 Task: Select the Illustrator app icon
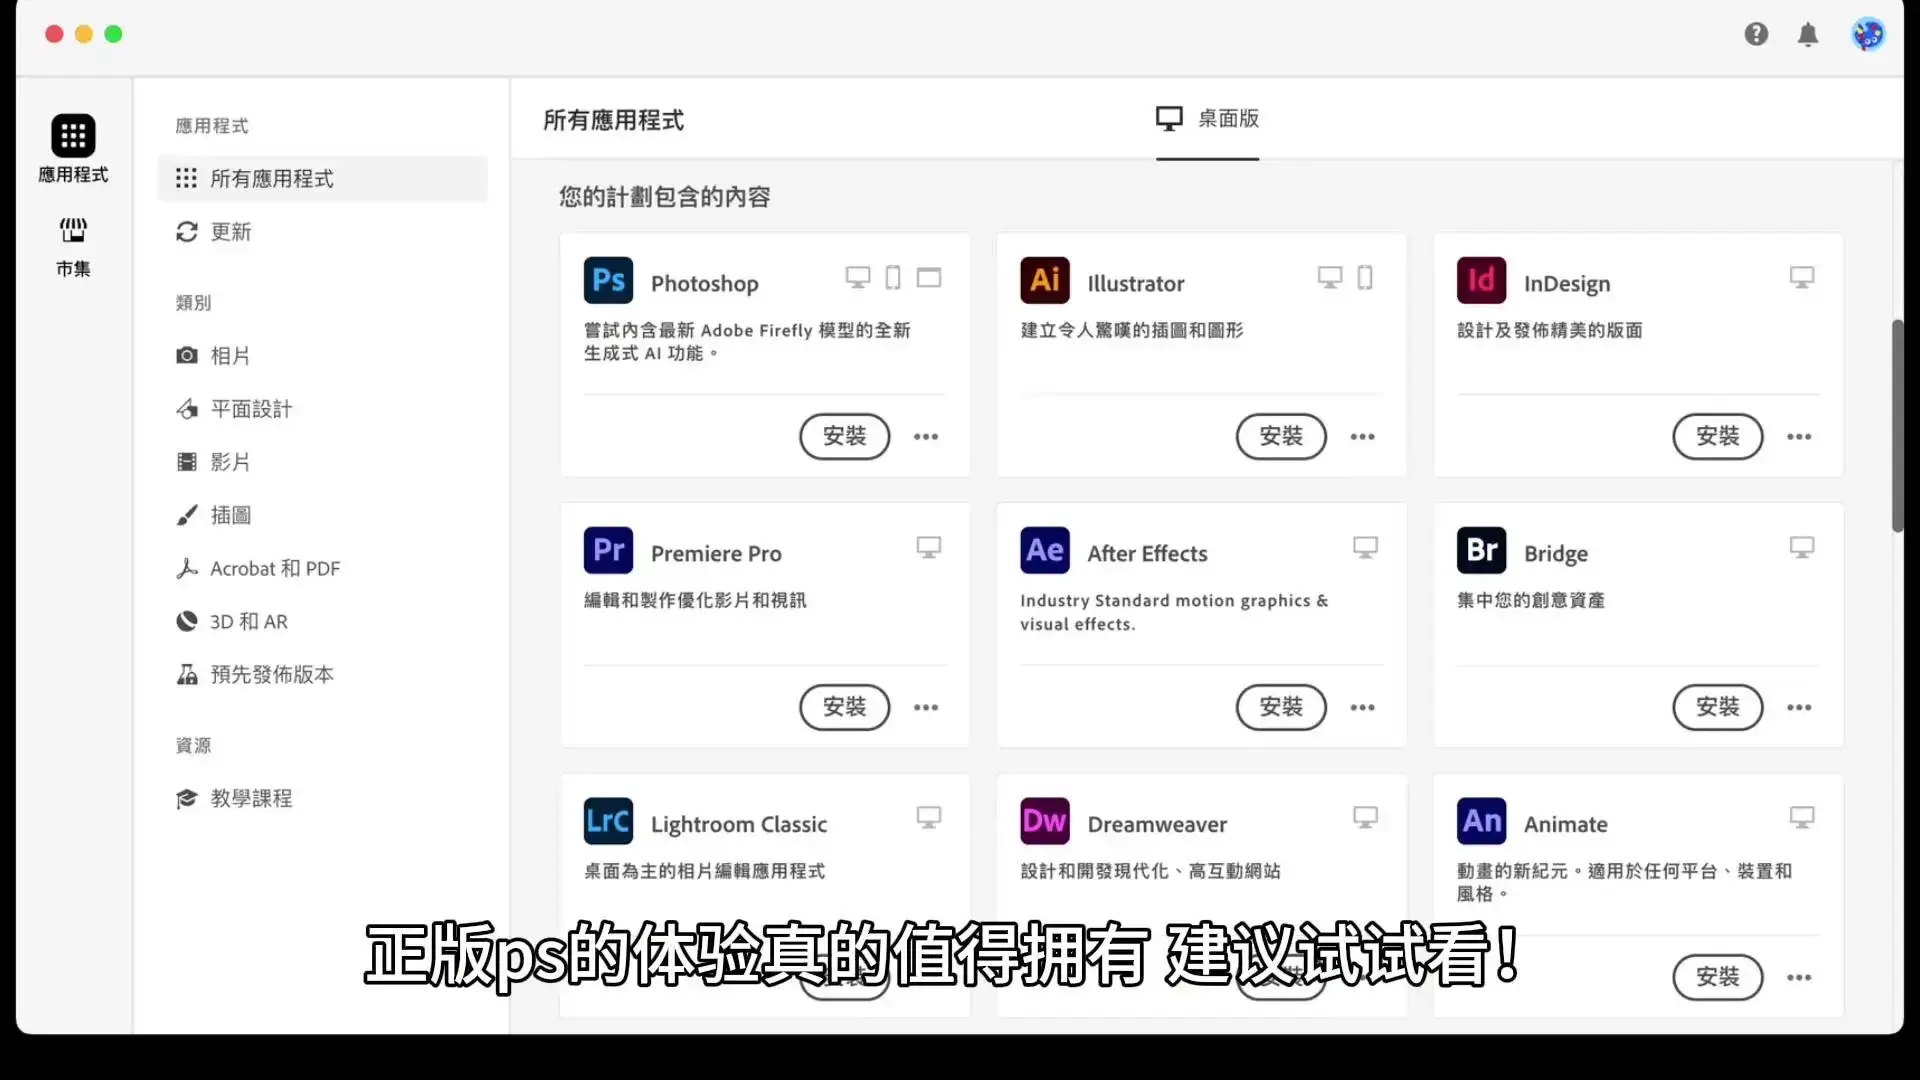[1044, 280]
